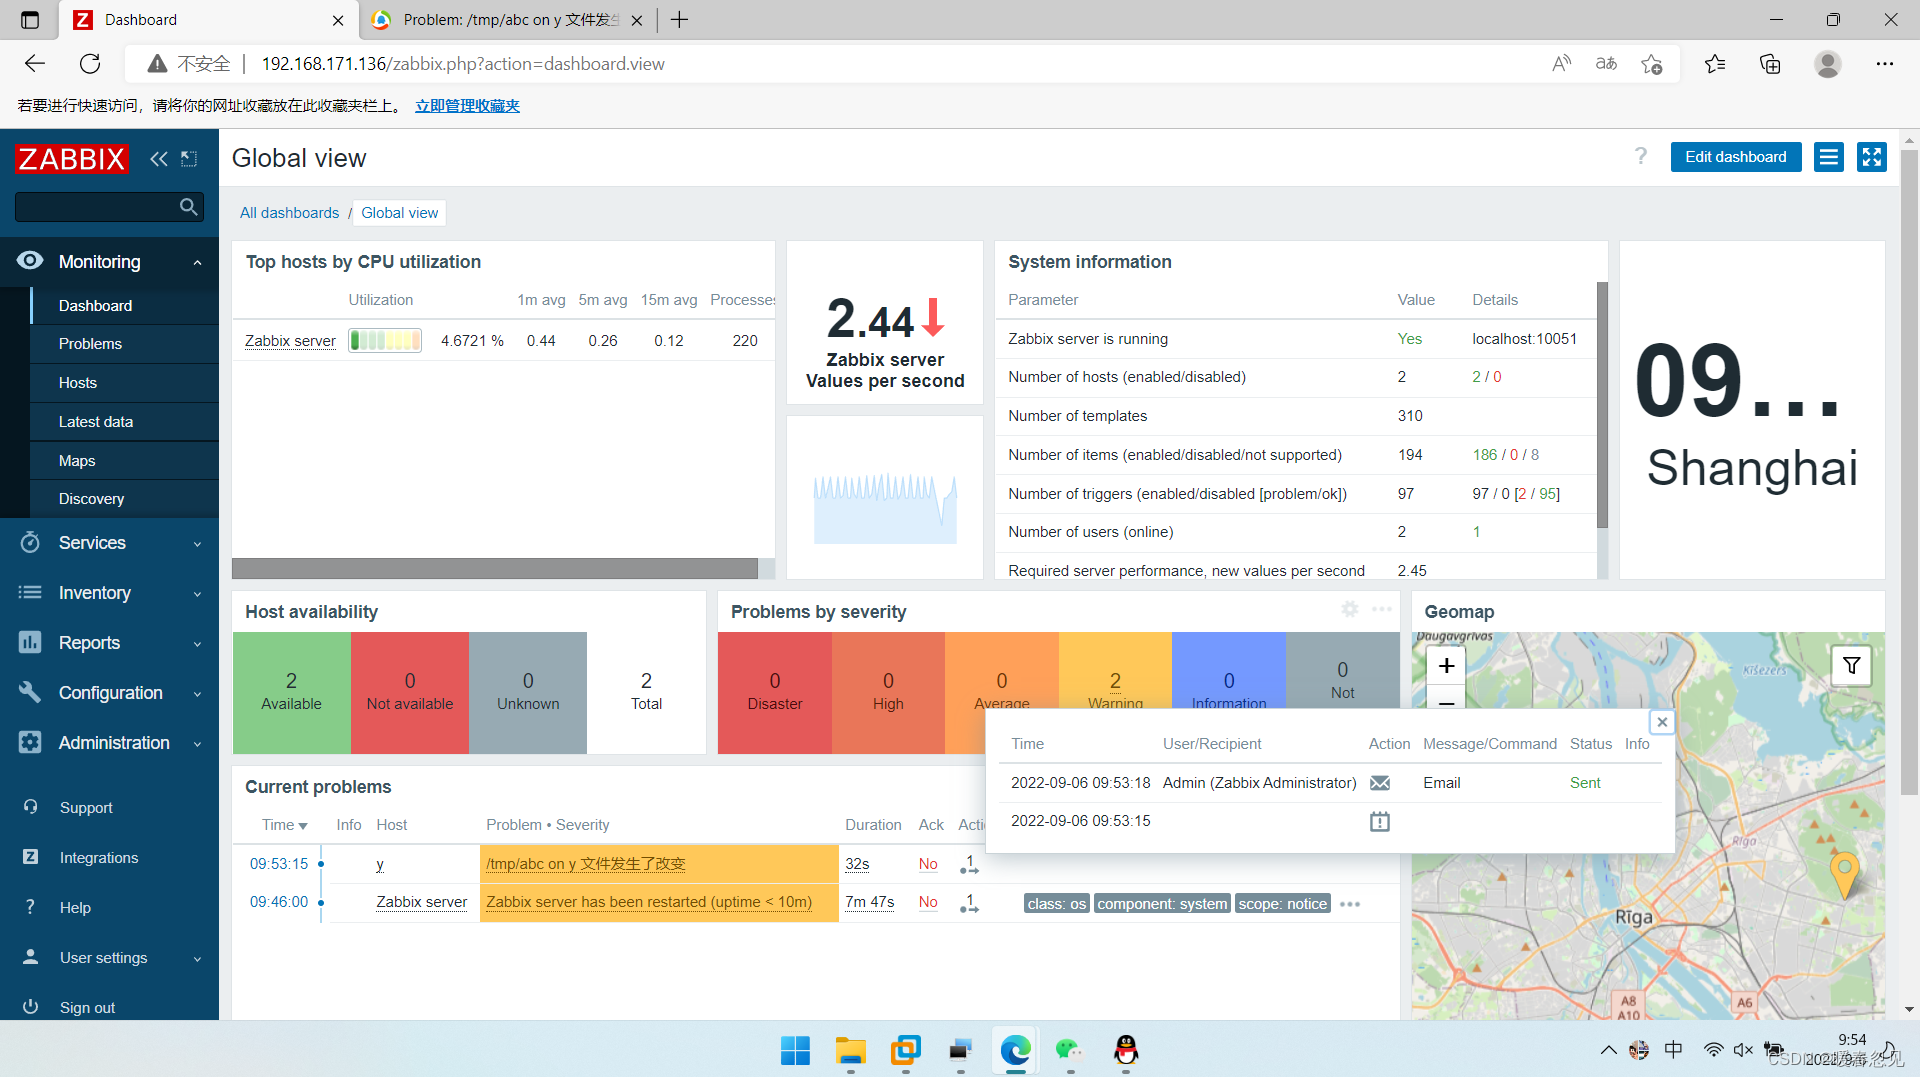1920x1077 pixels.
Task: Open File Explorer from taskbar
Action: (x=850, y=1050)
